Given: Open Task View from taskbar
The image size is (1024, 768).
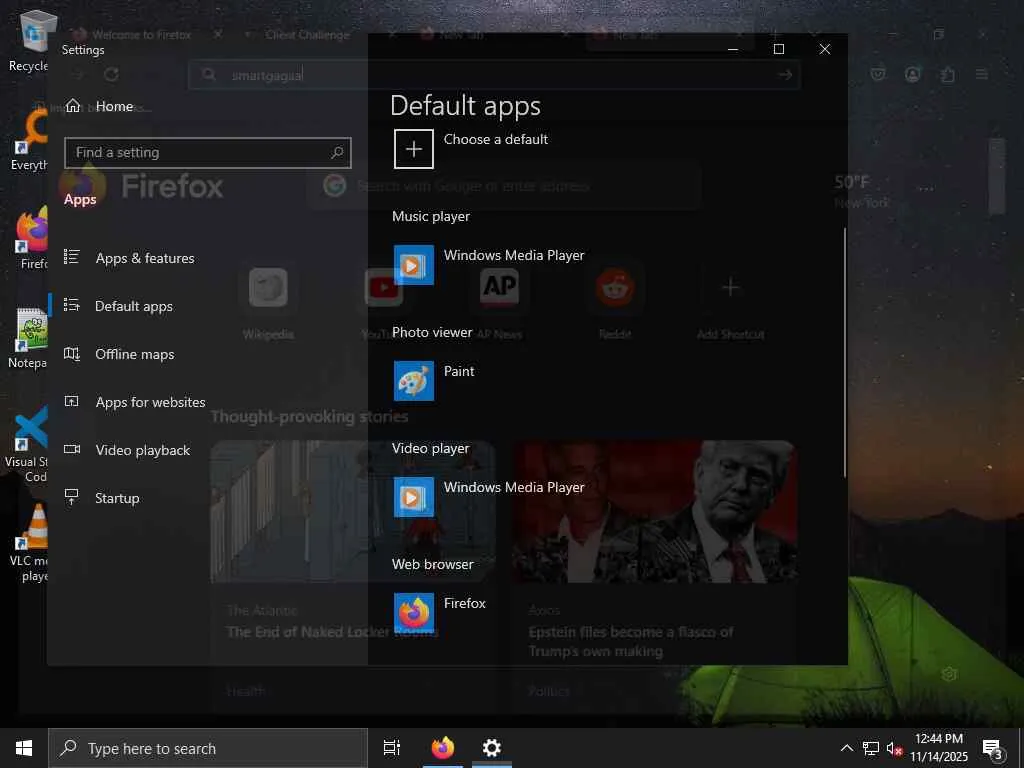Looking at the screenshot, I should (x=392, y=748).
